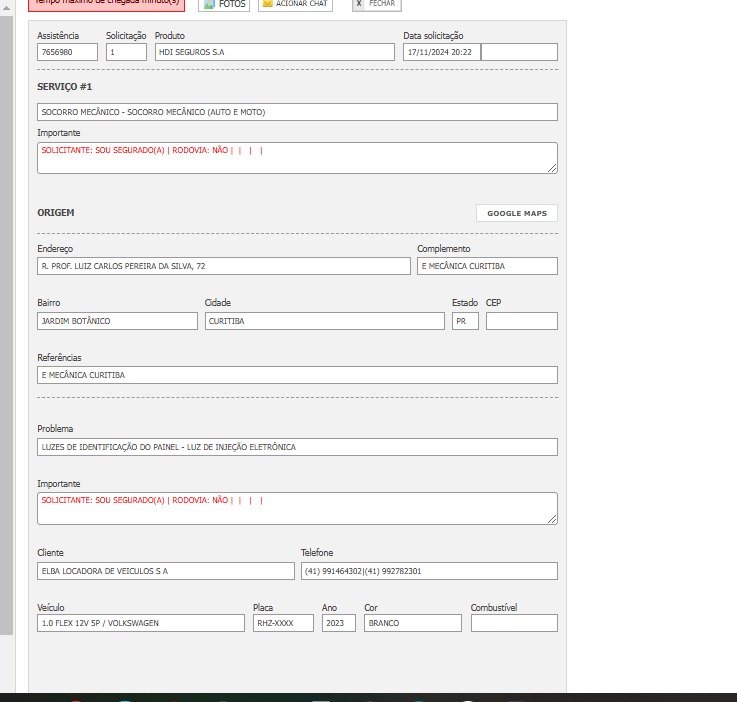Click the Cidade field CURITIBA
The width and height of the screenshot is (737, 702).
coord(324,321)
